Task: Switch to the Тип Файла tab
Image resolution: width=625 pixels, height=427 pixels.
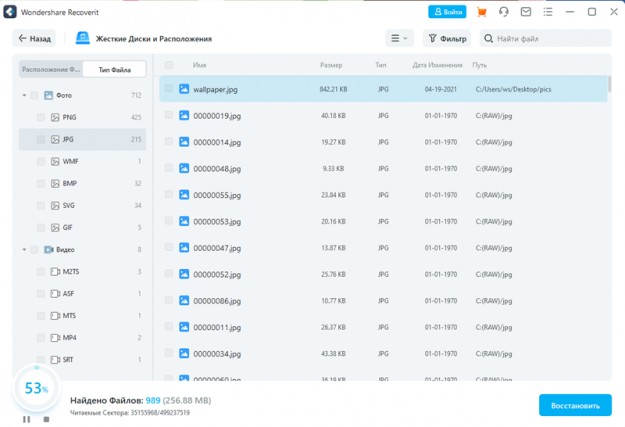Action: 113,70
